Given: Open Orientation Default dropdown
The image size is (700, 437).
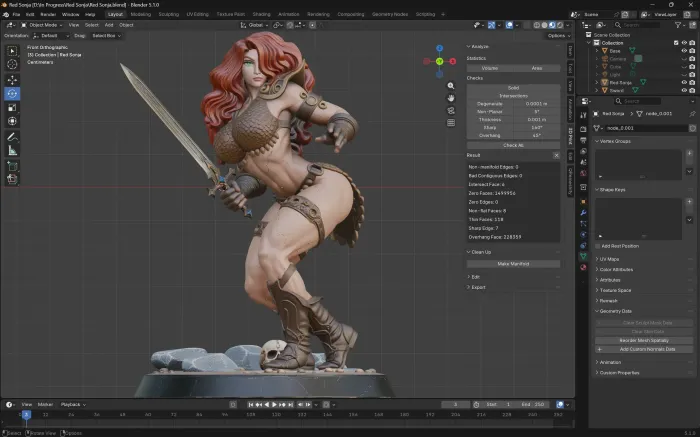Looking at the screenshot, I should (x=51, y=36).
